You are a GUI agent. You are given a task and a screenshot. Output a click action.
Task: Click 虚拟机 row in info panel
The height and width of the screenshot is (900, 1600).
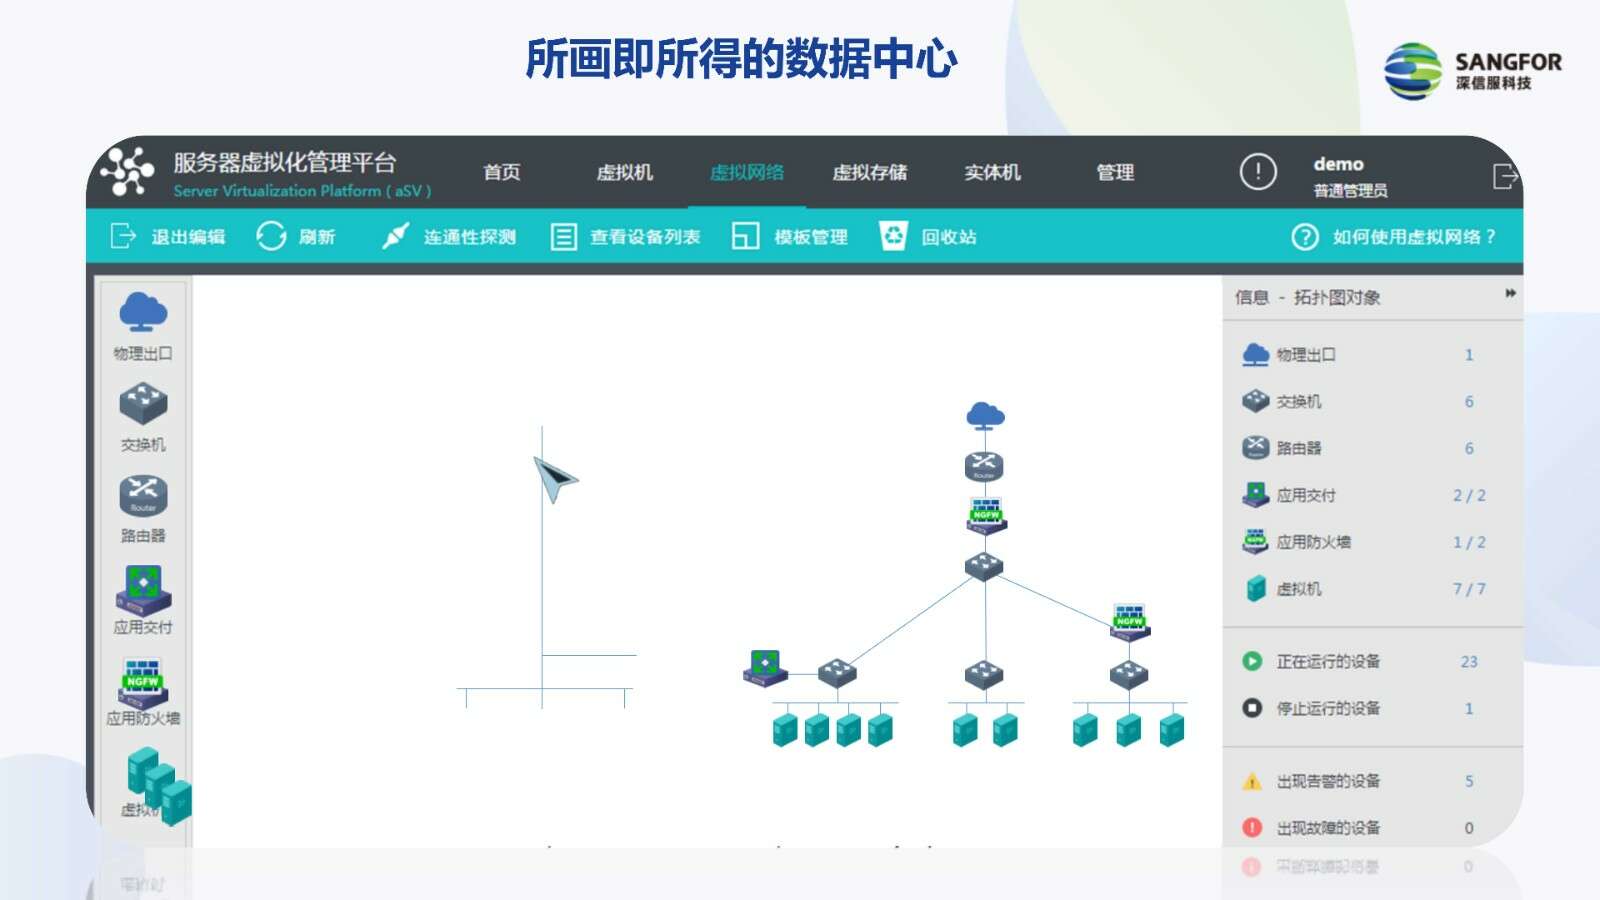click(1372, 589)
